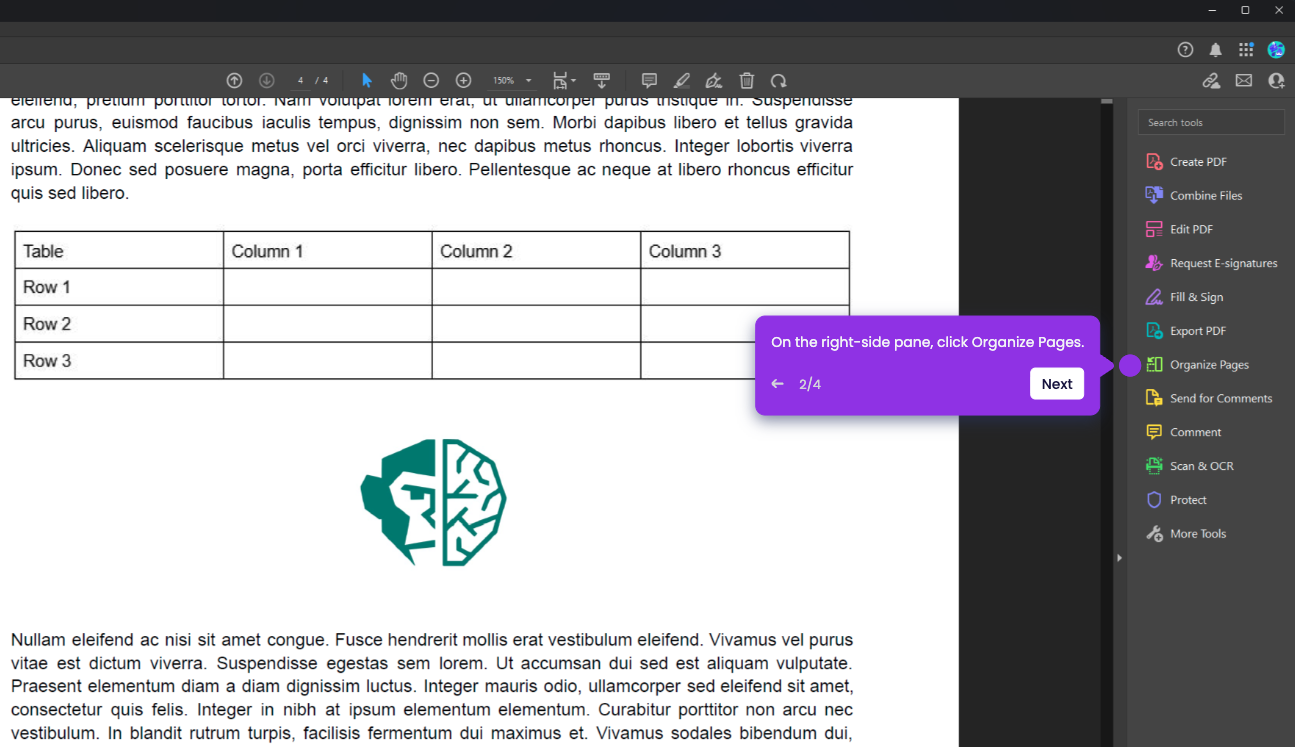
Task: Click the Search tools field
Action: tap(1211, 122)
